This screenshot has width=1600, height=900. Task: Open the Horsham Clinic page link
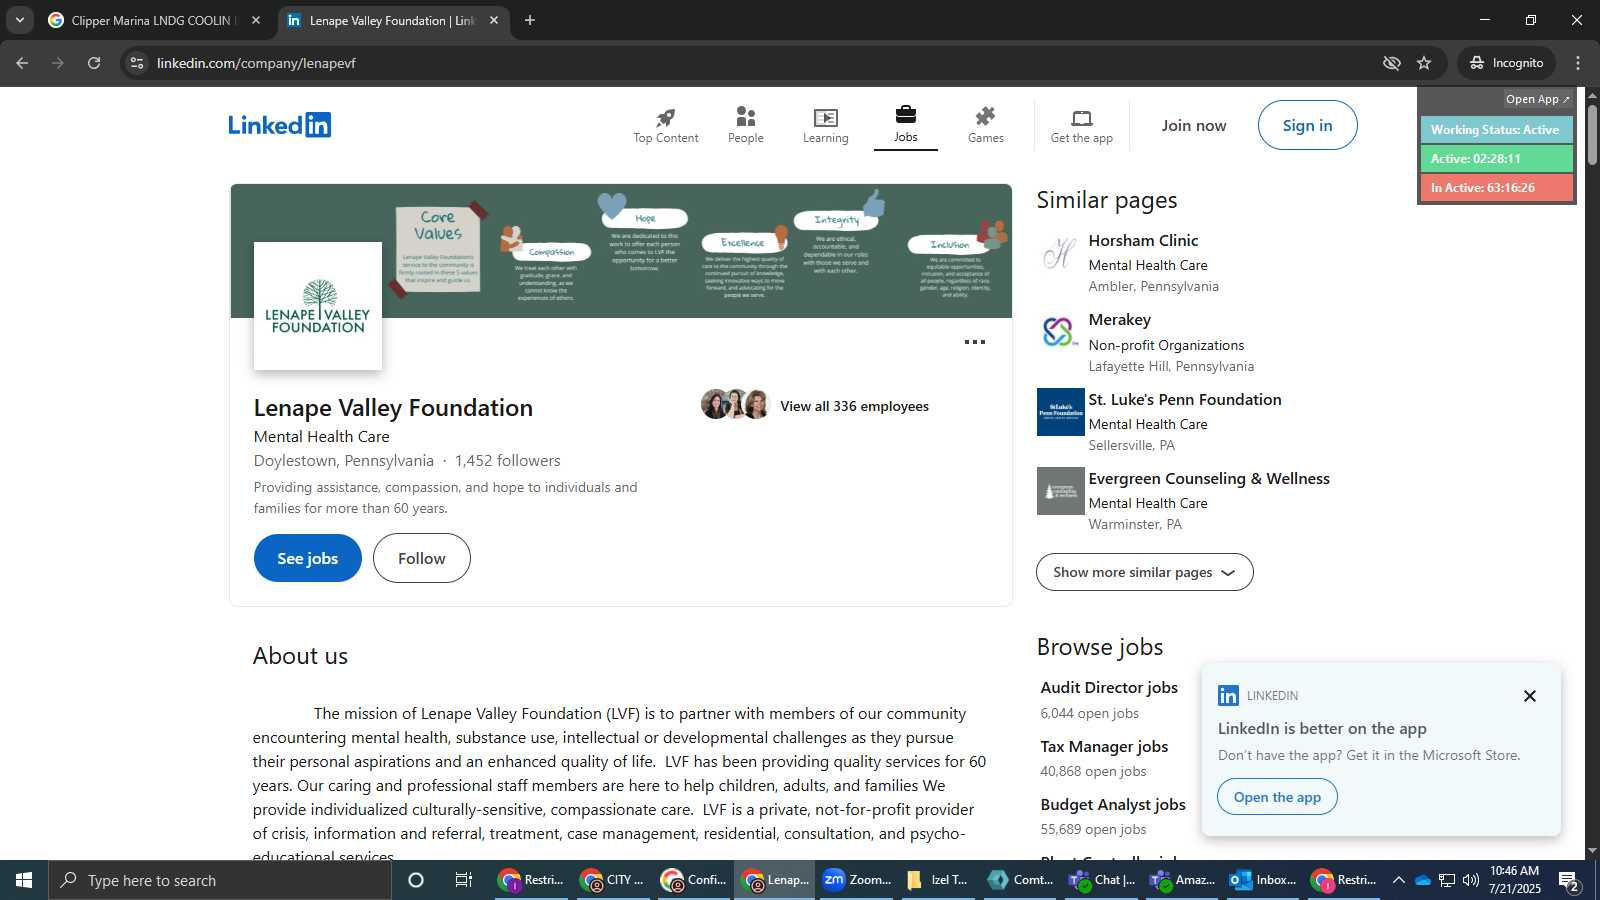click(1143, 241)
